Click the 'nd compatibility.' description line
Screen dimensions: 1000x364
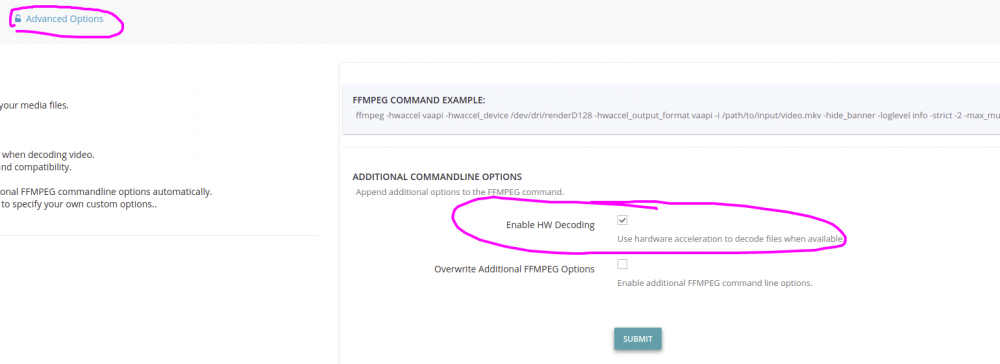(x=36, y=168)
